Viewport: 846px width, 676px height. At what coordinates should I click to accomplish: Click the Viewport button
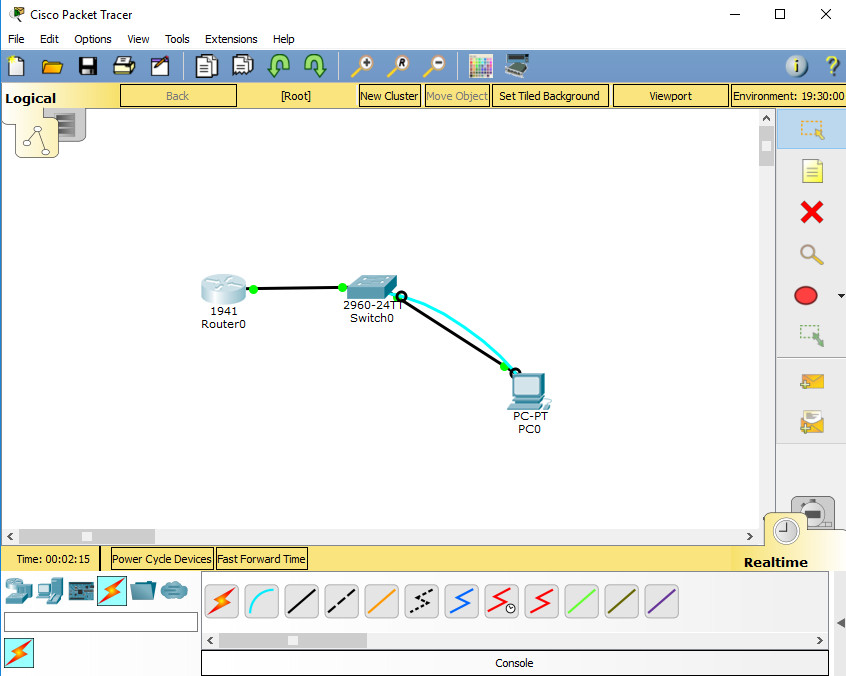[671, 96]
